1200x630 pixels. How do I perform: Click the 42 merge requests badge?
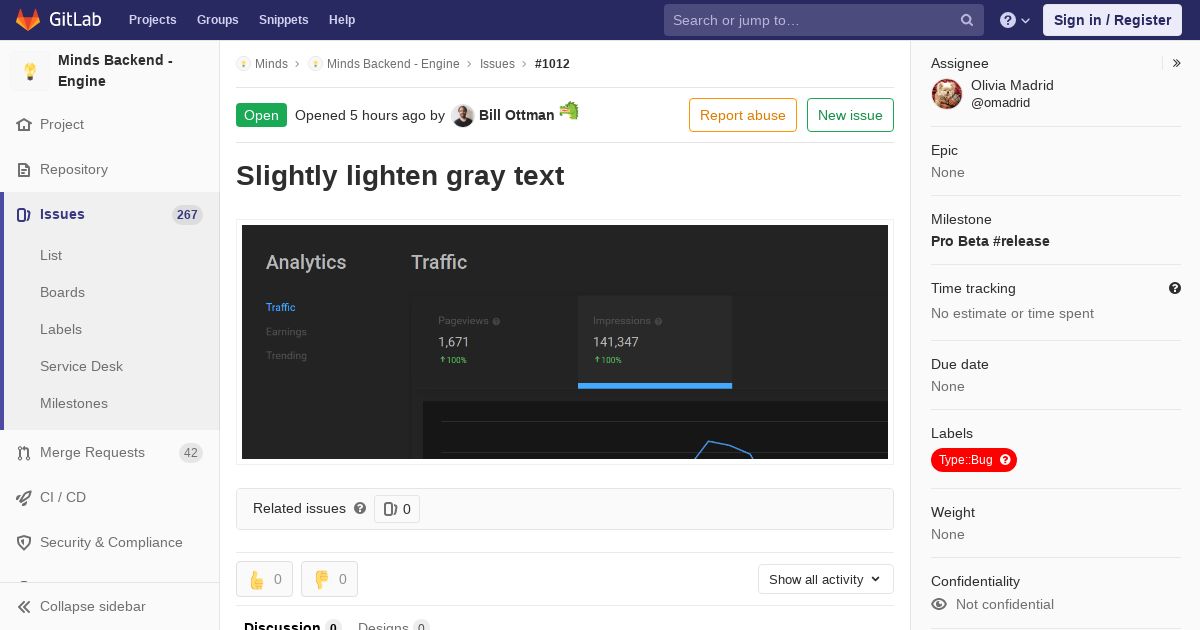(191, 453)
